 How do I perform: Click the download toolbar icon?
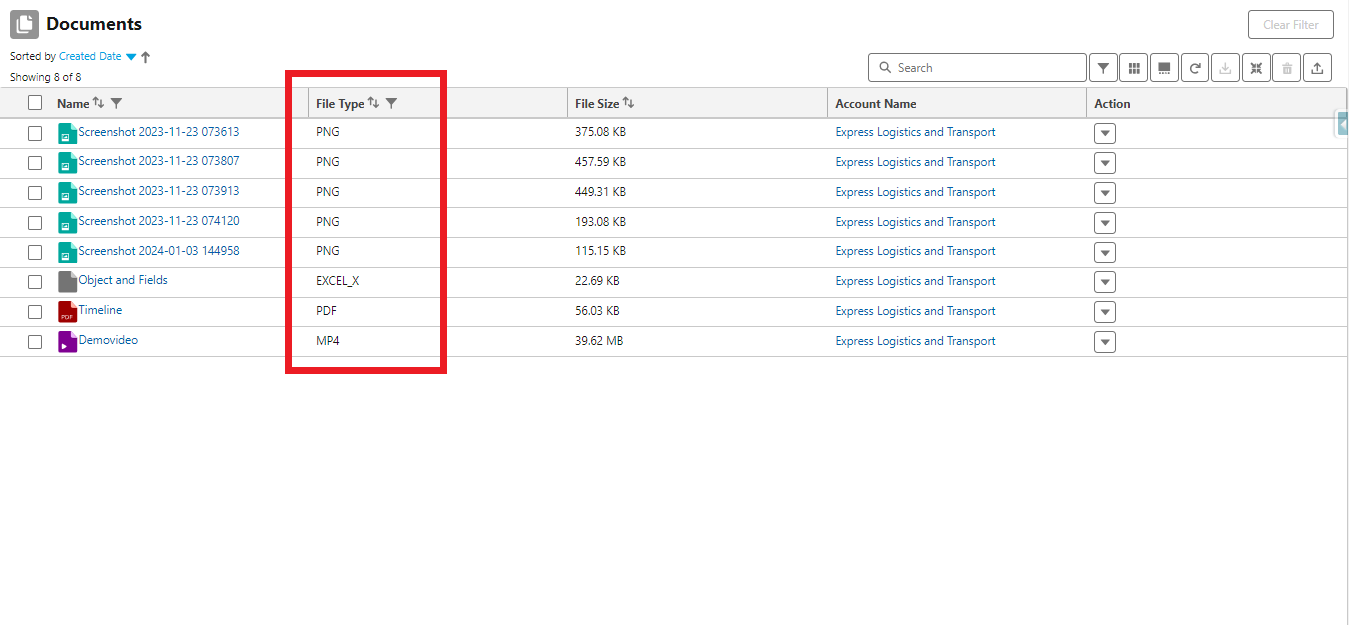[x=1225, y=68]
